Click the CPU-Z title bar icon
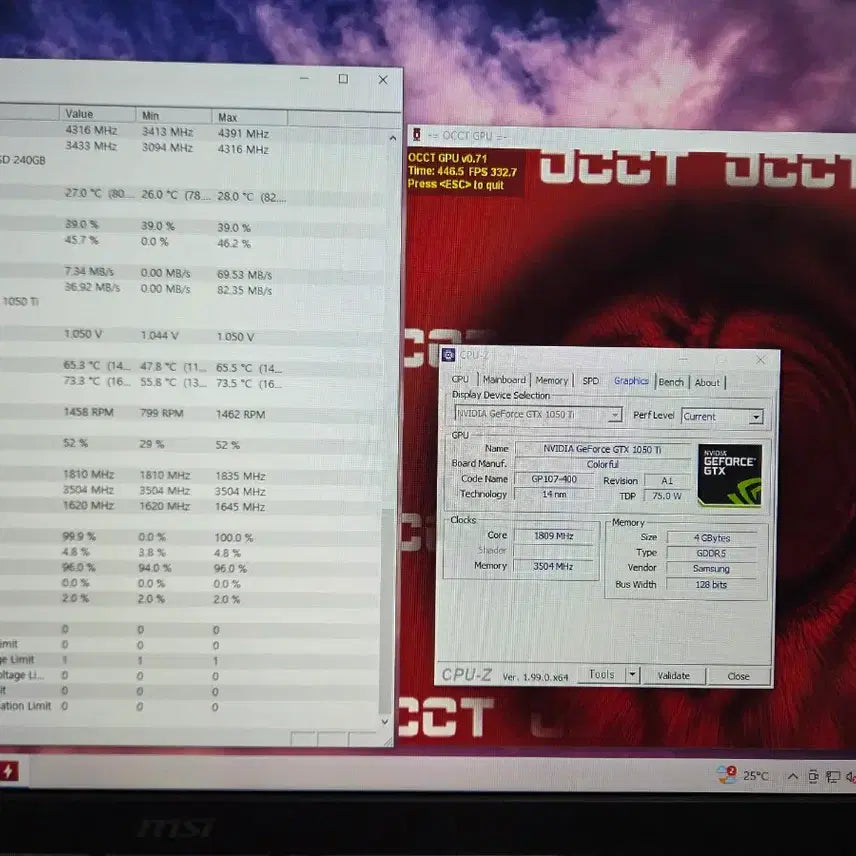 point(448,355)
